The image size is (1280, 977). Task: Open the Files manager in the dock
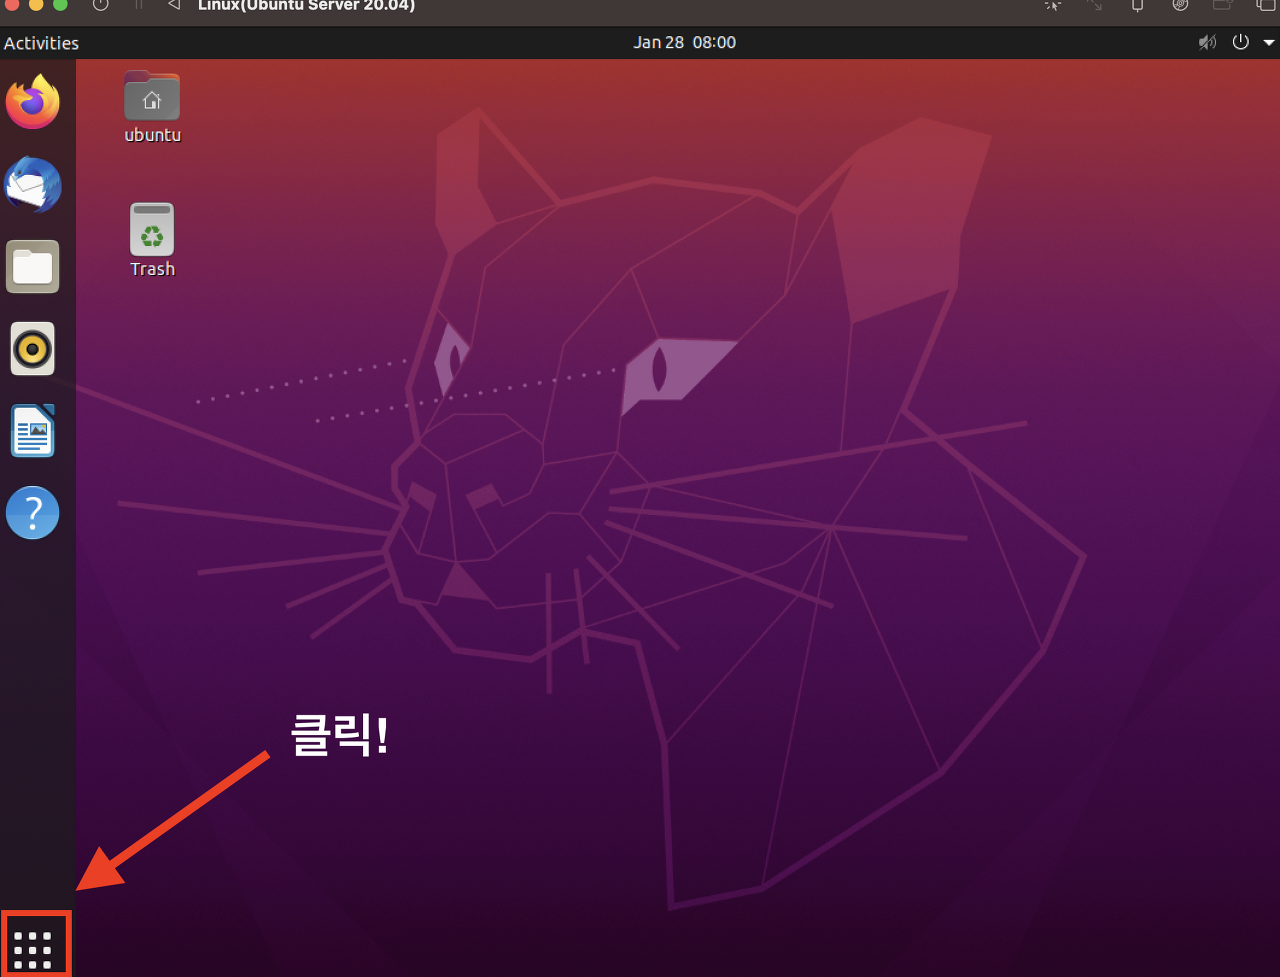click(33, 267)
